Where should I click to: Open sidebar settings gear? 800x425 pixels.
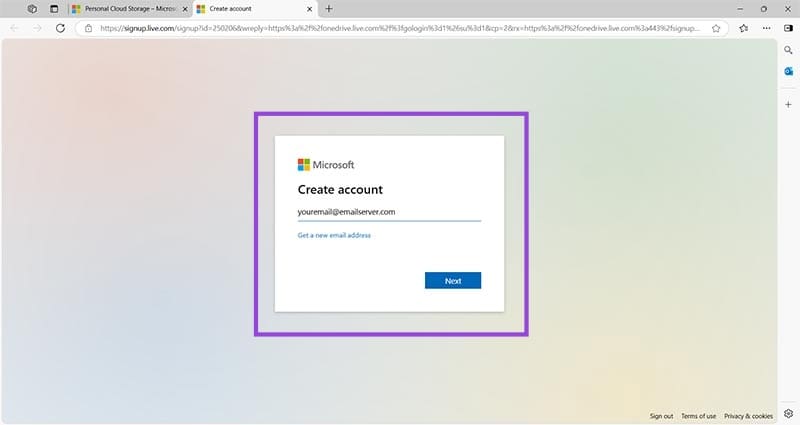click(x=788, y=414)
